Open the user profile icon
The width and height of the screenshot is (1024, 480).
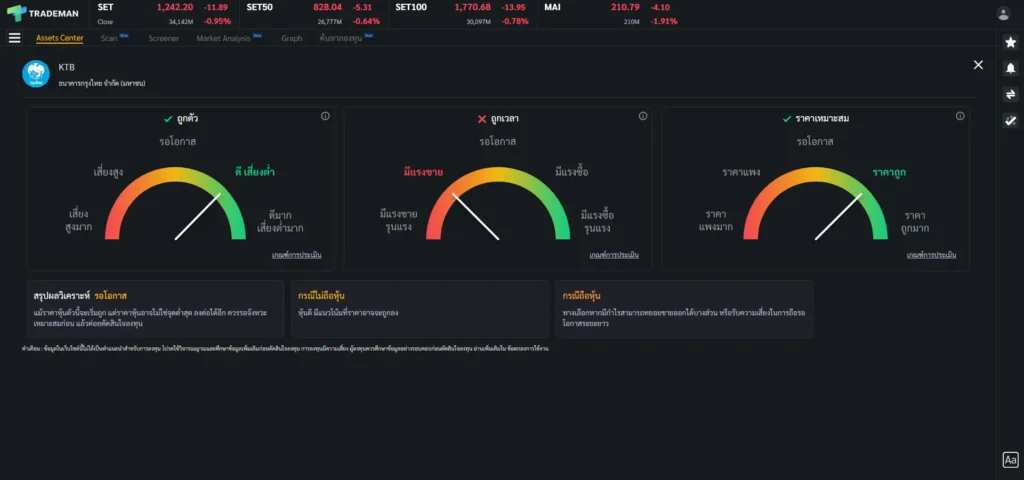point(1003,14)
